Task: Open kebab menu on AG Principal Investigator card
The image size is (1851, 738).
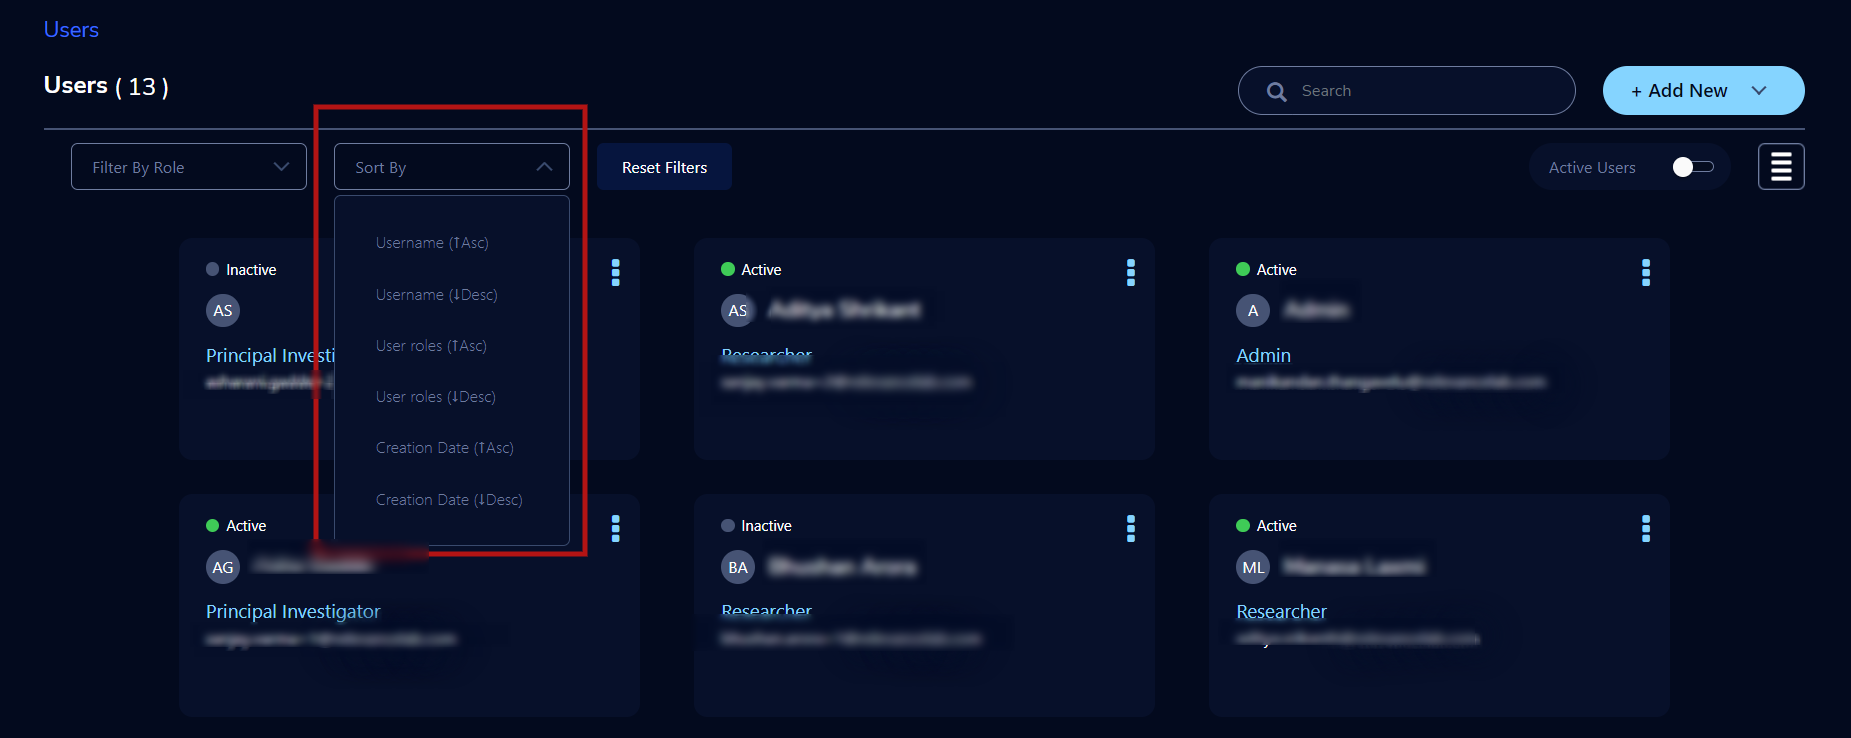Action: [615, 528]
